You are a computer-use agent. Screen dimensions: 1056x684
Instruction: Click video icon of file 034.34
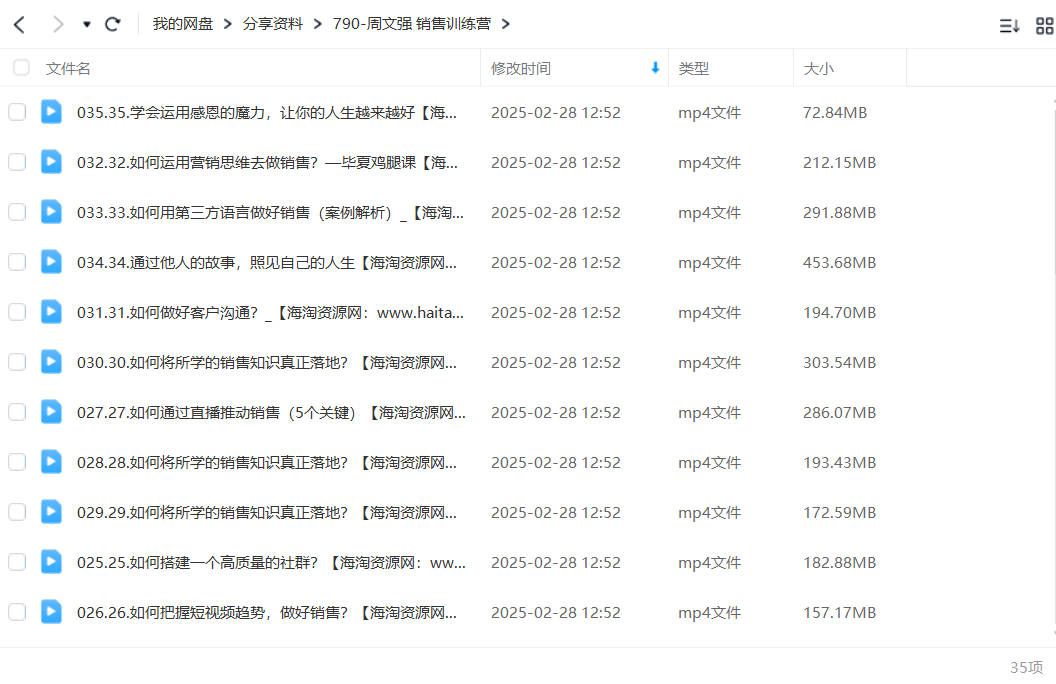click(51, 262)
